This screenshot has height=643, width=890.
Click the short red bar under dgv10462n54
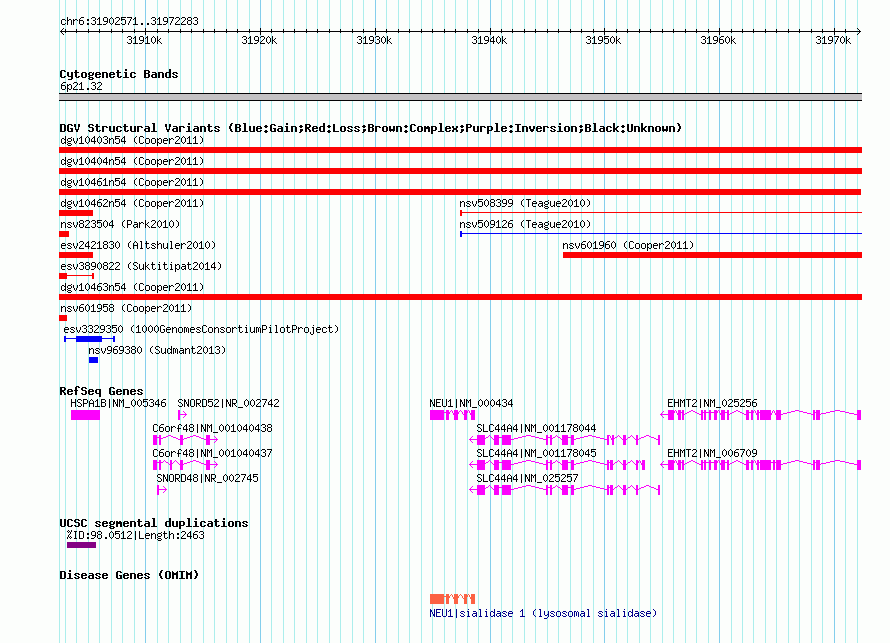coord(76,213)
